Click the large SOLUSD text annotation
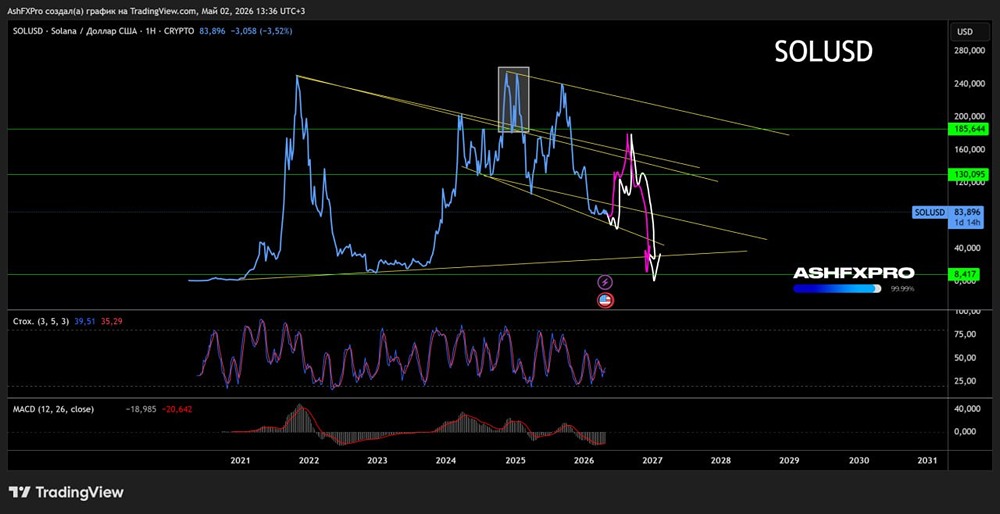Screen dimensions: 1000x514 [823, 52]
